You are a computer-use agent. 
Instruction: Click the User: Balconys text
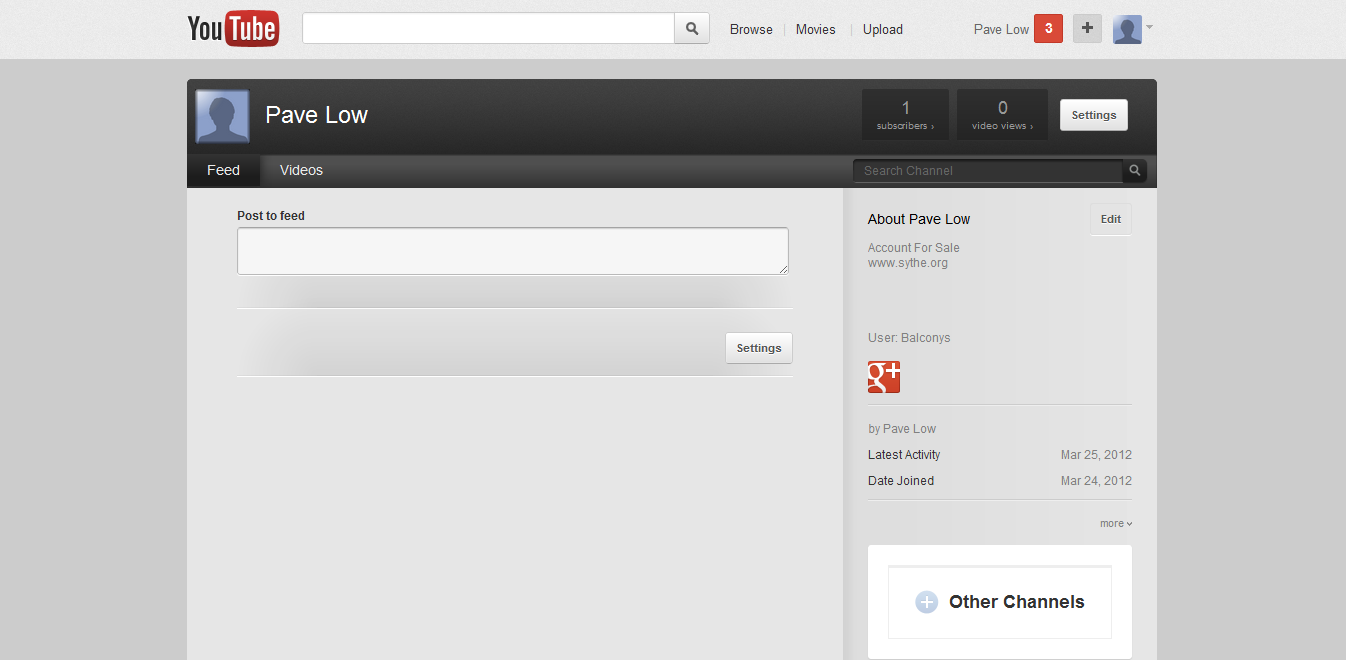pyautogui.click(x=909, y=338)
